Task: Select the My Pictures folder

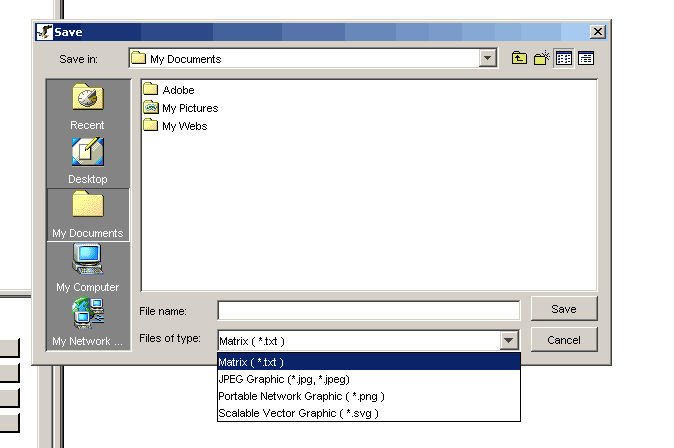Action: click(189, 108)
